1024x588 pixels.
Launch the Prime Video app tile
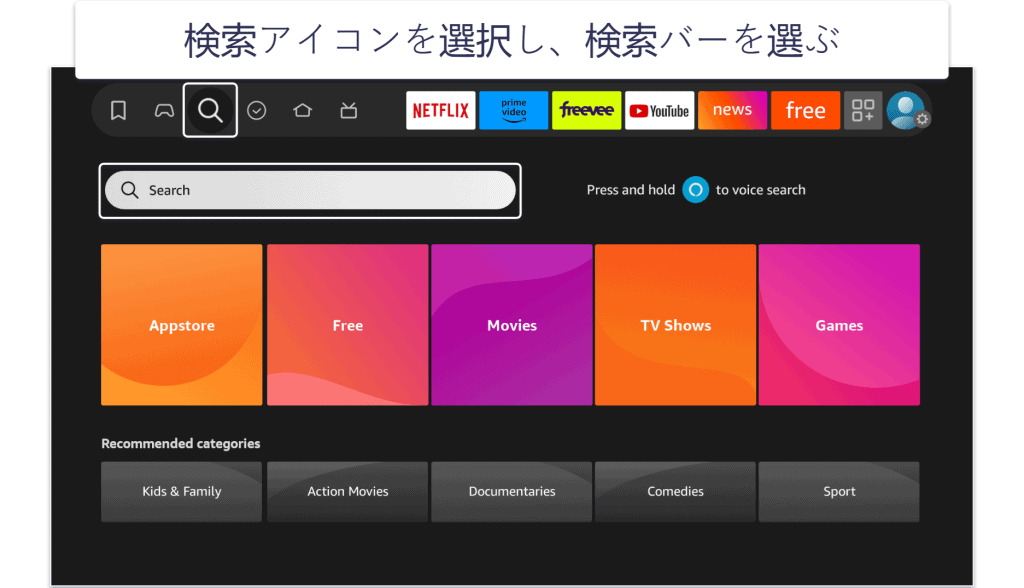click(x=514, y=110)
